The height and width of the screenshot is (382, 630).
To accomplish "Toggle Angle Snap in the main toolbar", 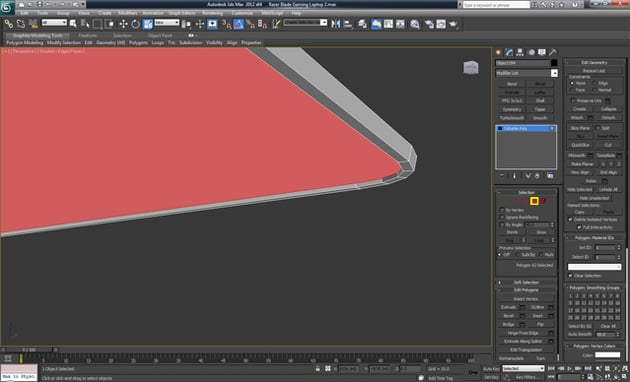I will point(239,24).
